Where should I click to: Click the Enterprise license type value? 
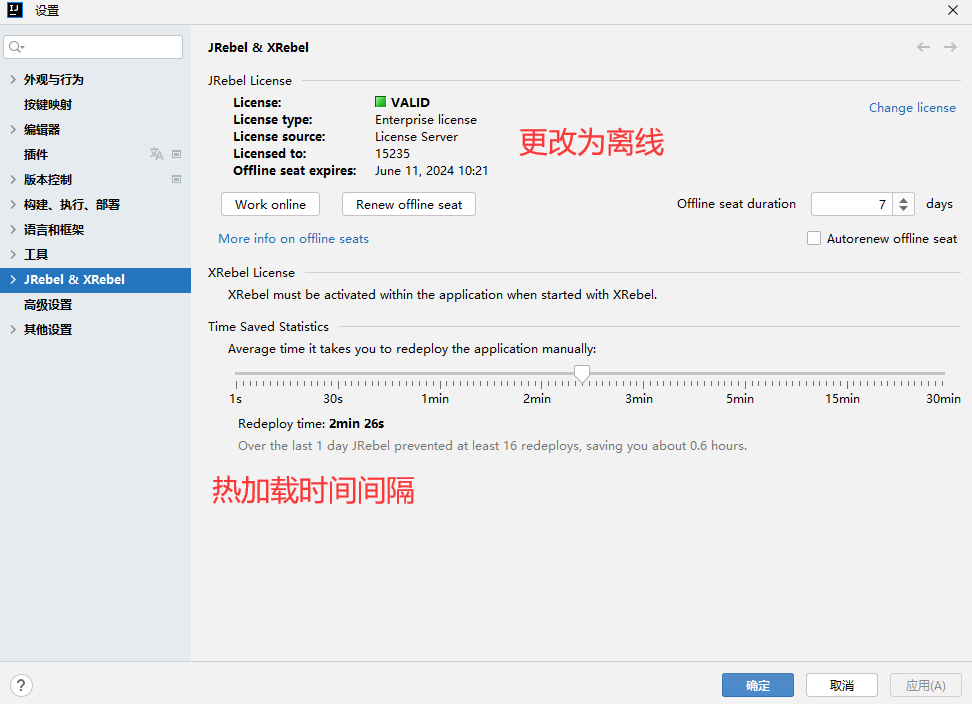(x=426, y=120)
